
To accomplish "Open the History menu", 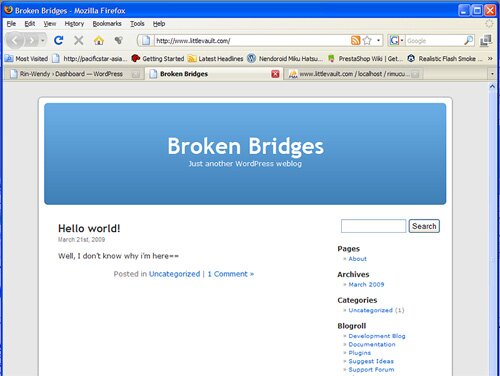I will (74, 24).
